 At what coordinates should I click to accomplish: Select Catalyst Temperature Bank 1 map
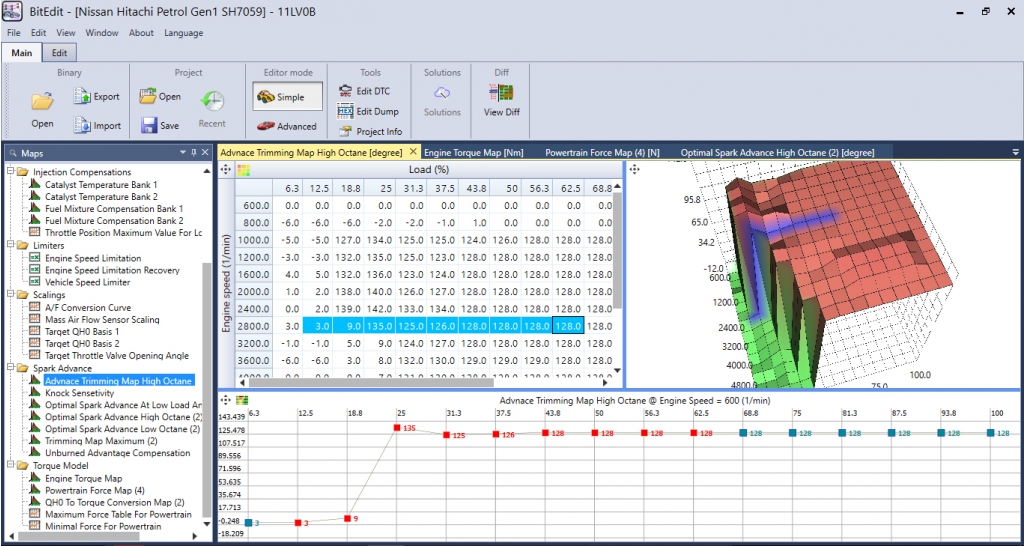(101, 185)
